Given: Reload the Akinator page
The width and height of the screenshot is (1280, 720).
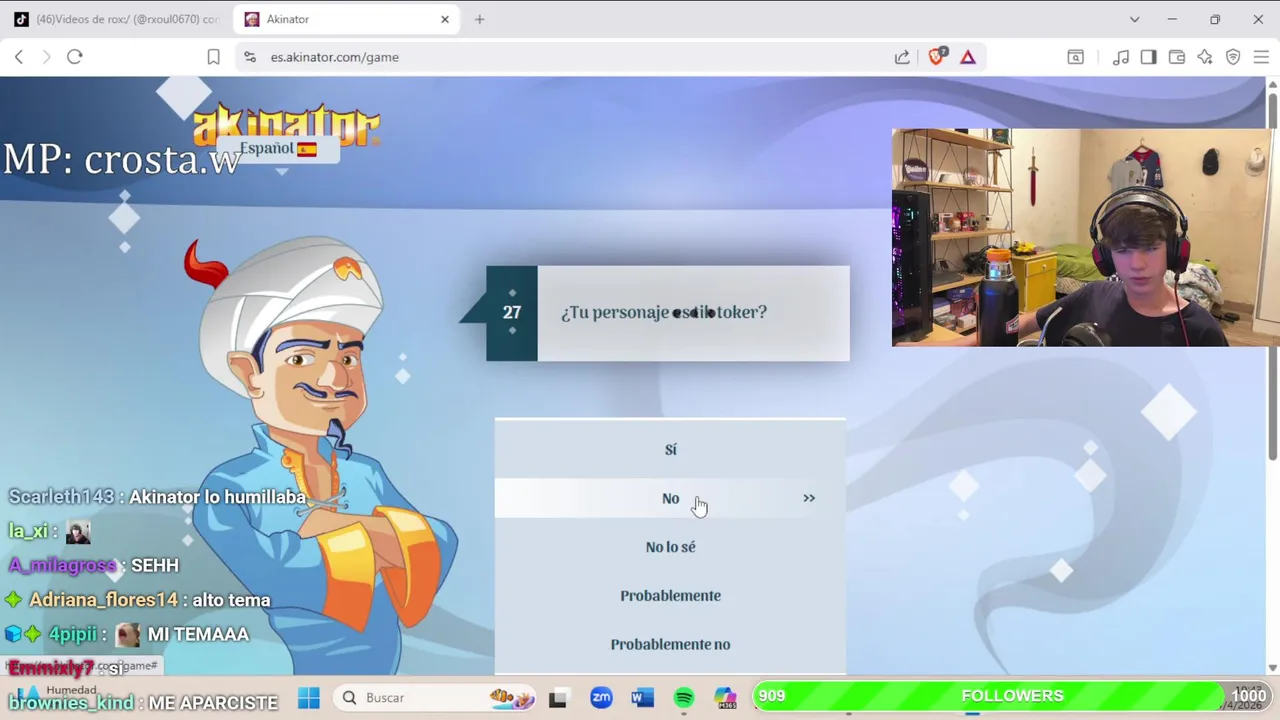Looking at the screenshot, I should [74, 57].
